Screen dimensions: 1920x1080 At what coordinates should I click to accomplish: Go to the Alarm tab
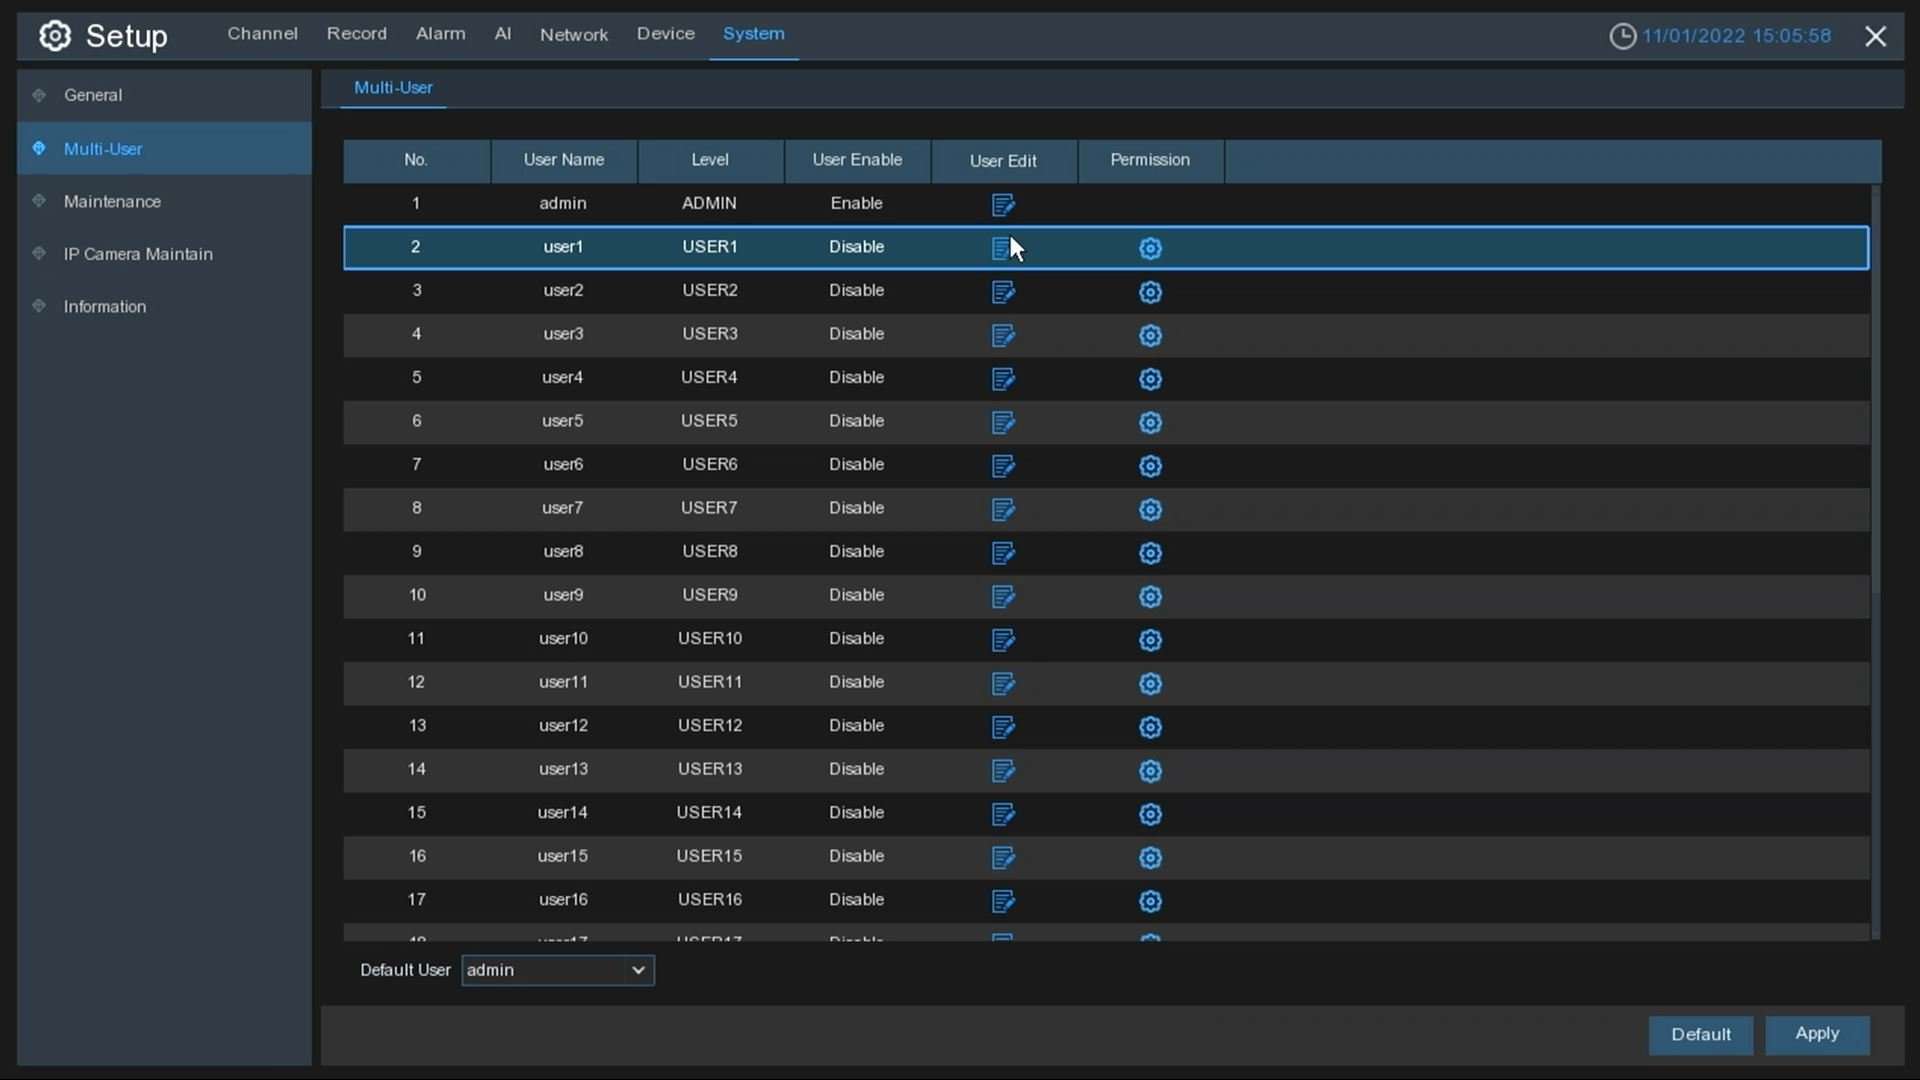point(440,34)
